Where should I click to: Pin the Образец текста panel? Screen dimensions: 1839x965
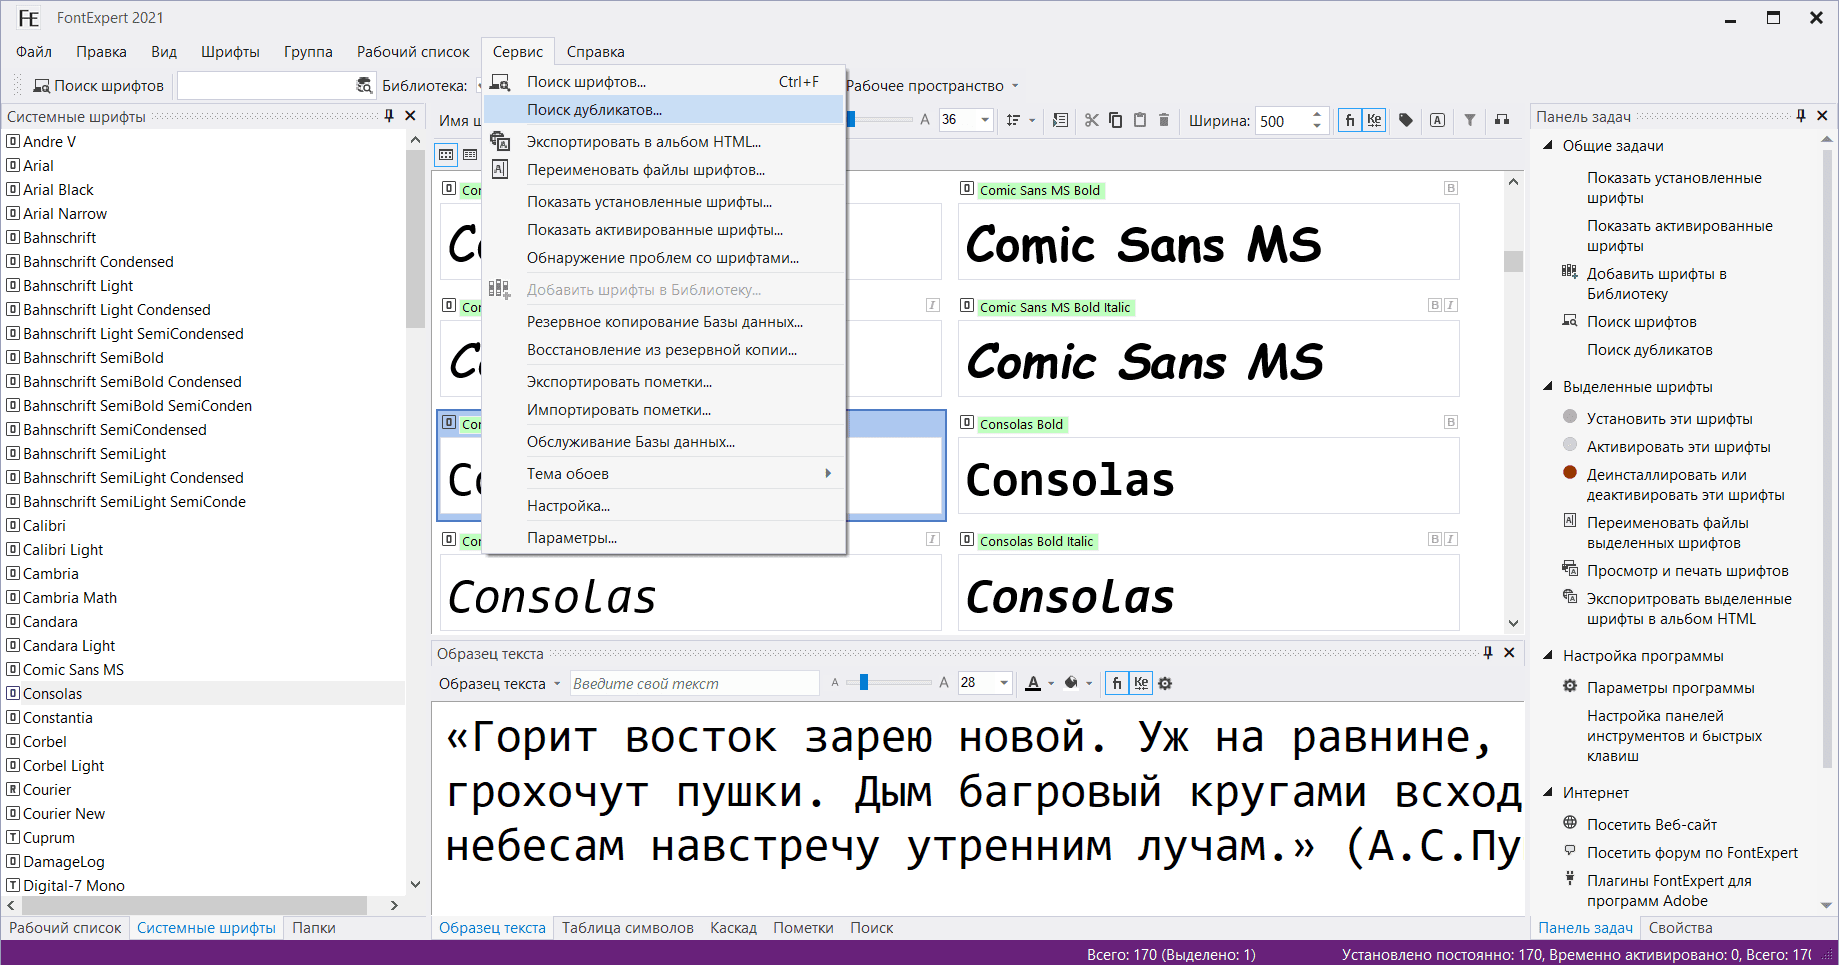(x=1488, y=653)
